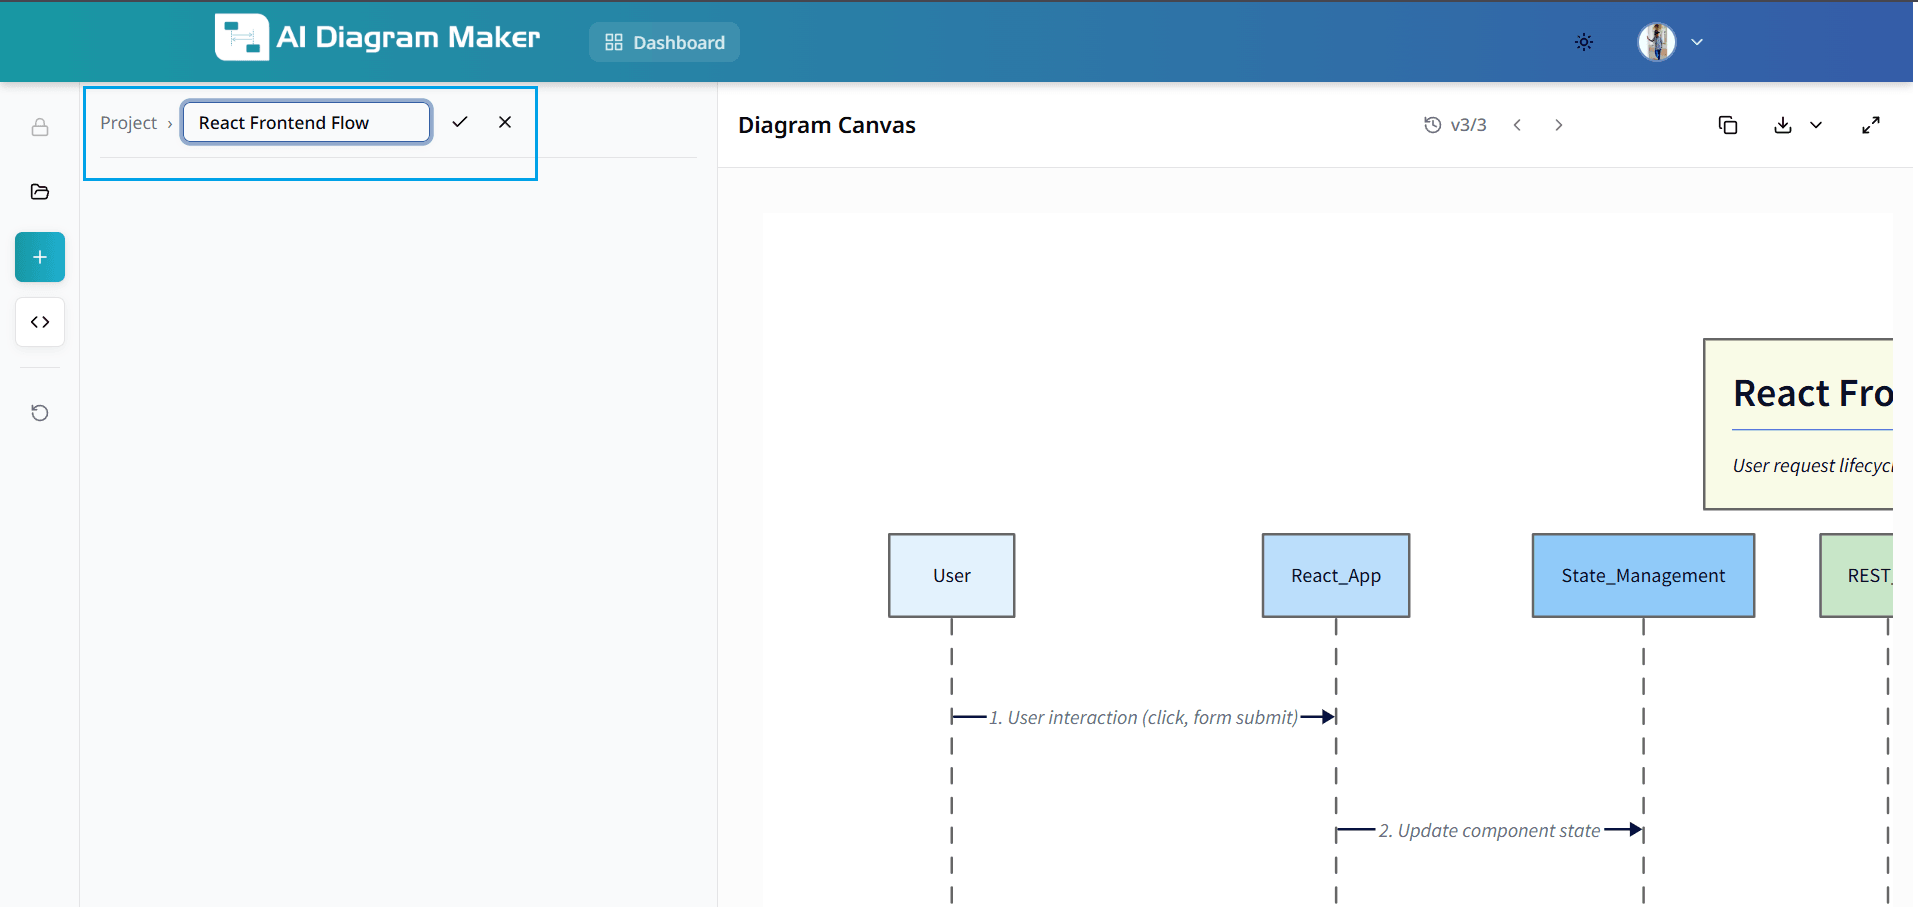Expand the canvas to fullscreen
This screenshot has width=1918, height=907.
coord(1872,124)
